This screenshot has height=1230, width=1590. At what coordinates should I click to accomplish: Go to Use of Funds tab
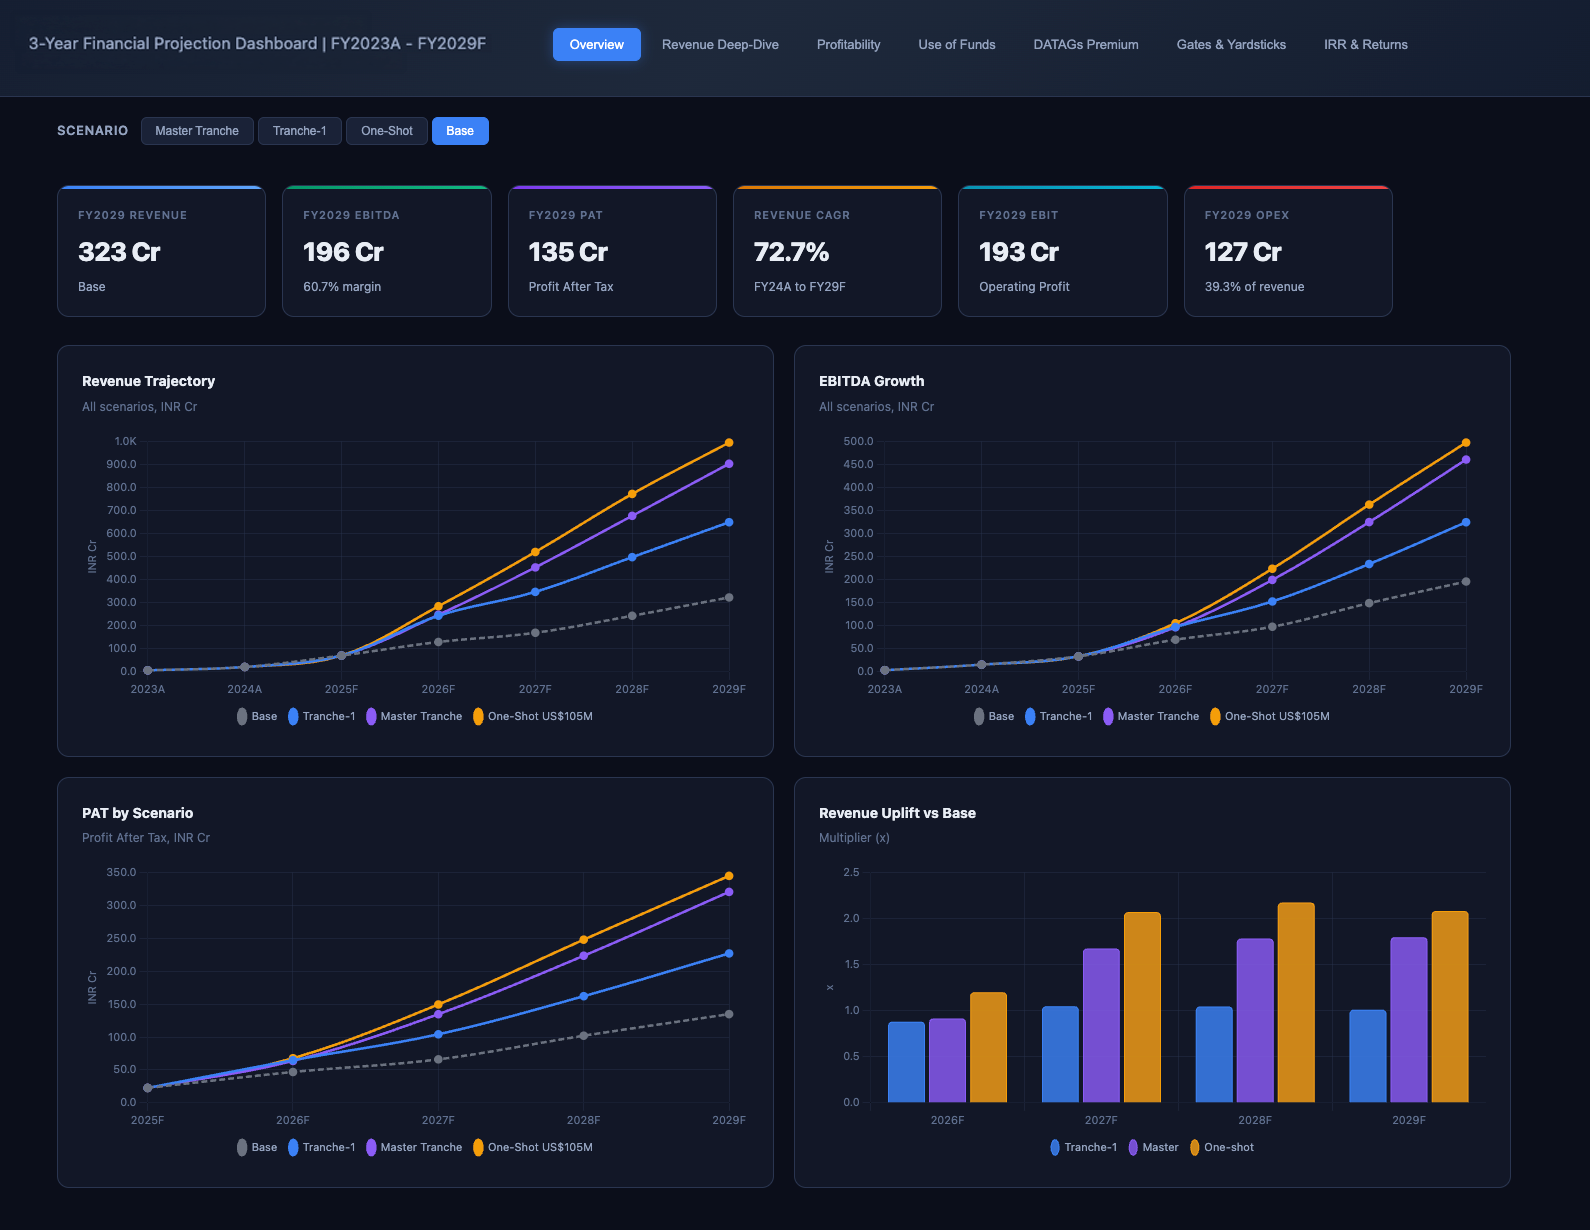(x=956, y=45)
